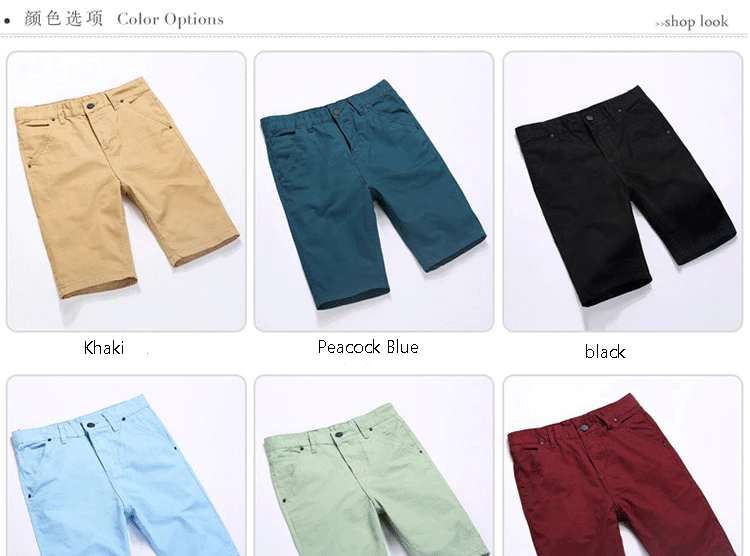Click the Color Options heading text
Screen dimensions: 750x556
coord(170,20)
